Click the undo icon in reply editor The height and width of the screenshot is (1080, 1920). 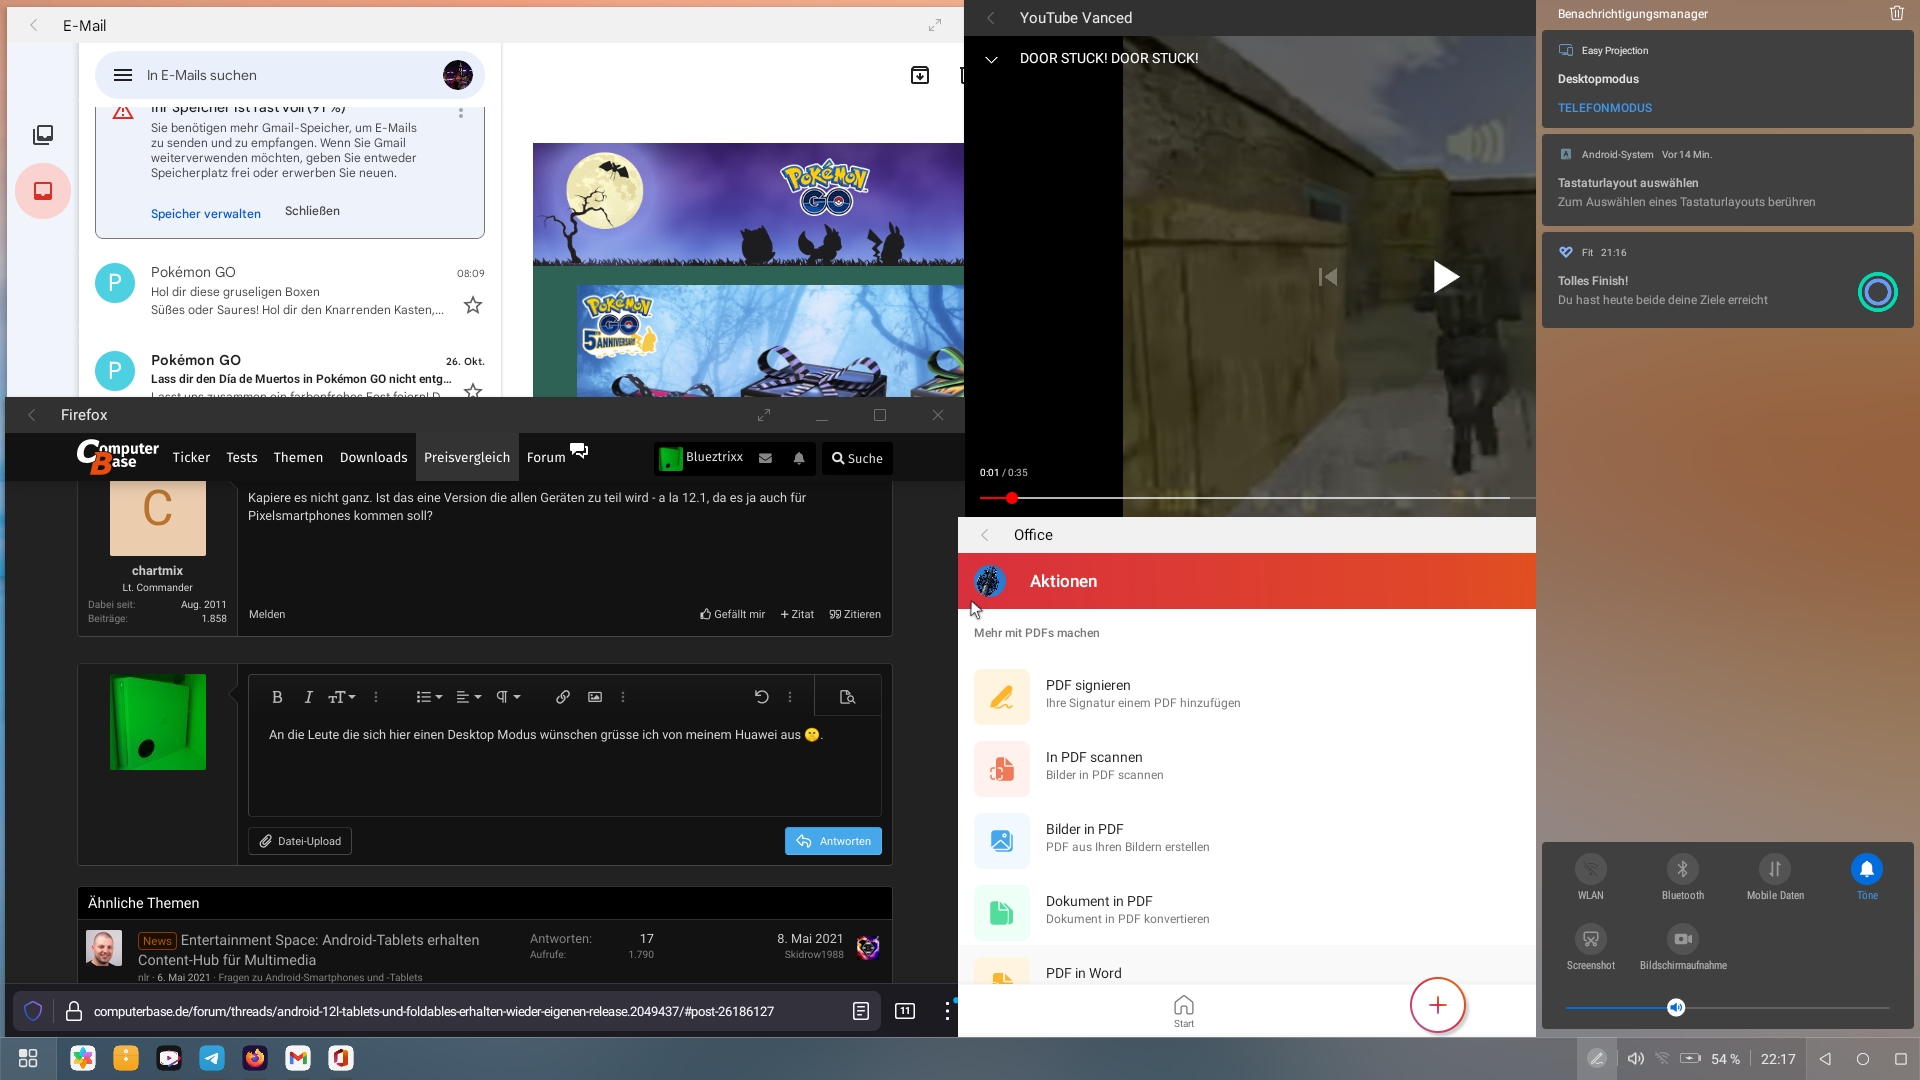761,697
